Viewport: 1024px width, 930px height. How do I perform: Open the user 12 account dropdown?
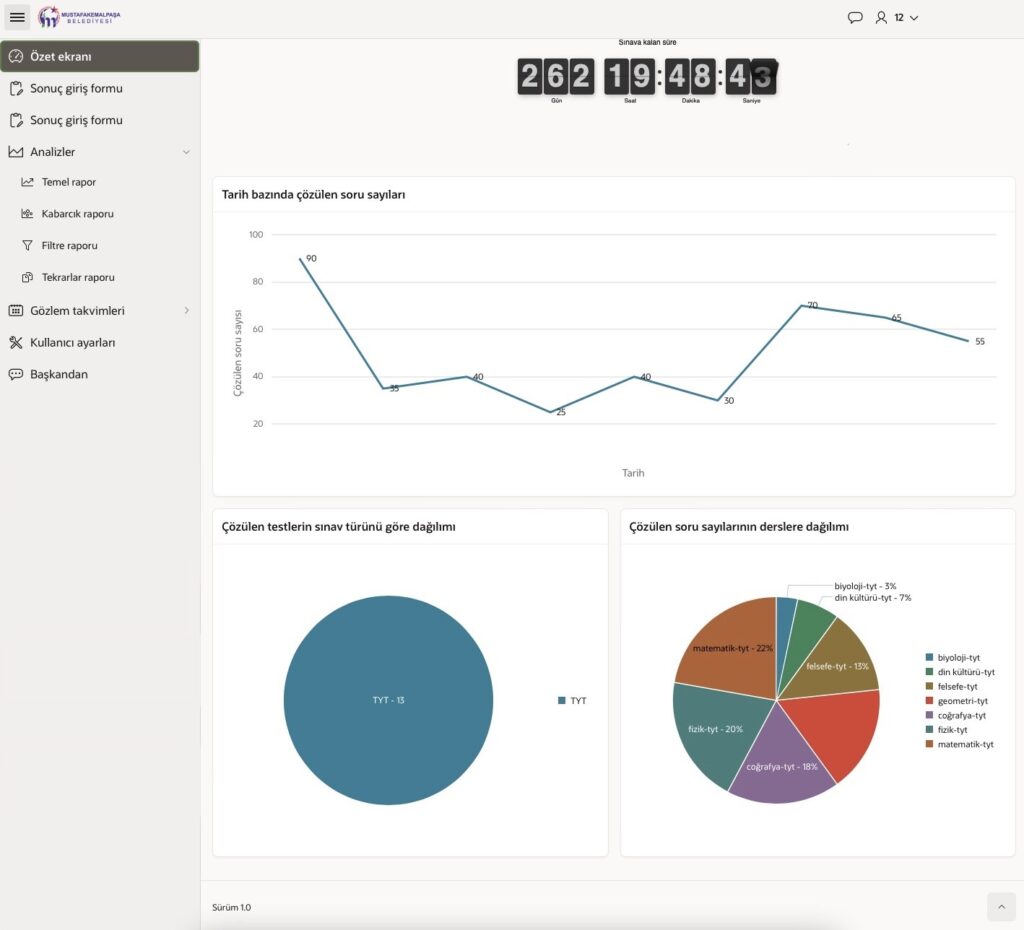(x=897, y=17)
